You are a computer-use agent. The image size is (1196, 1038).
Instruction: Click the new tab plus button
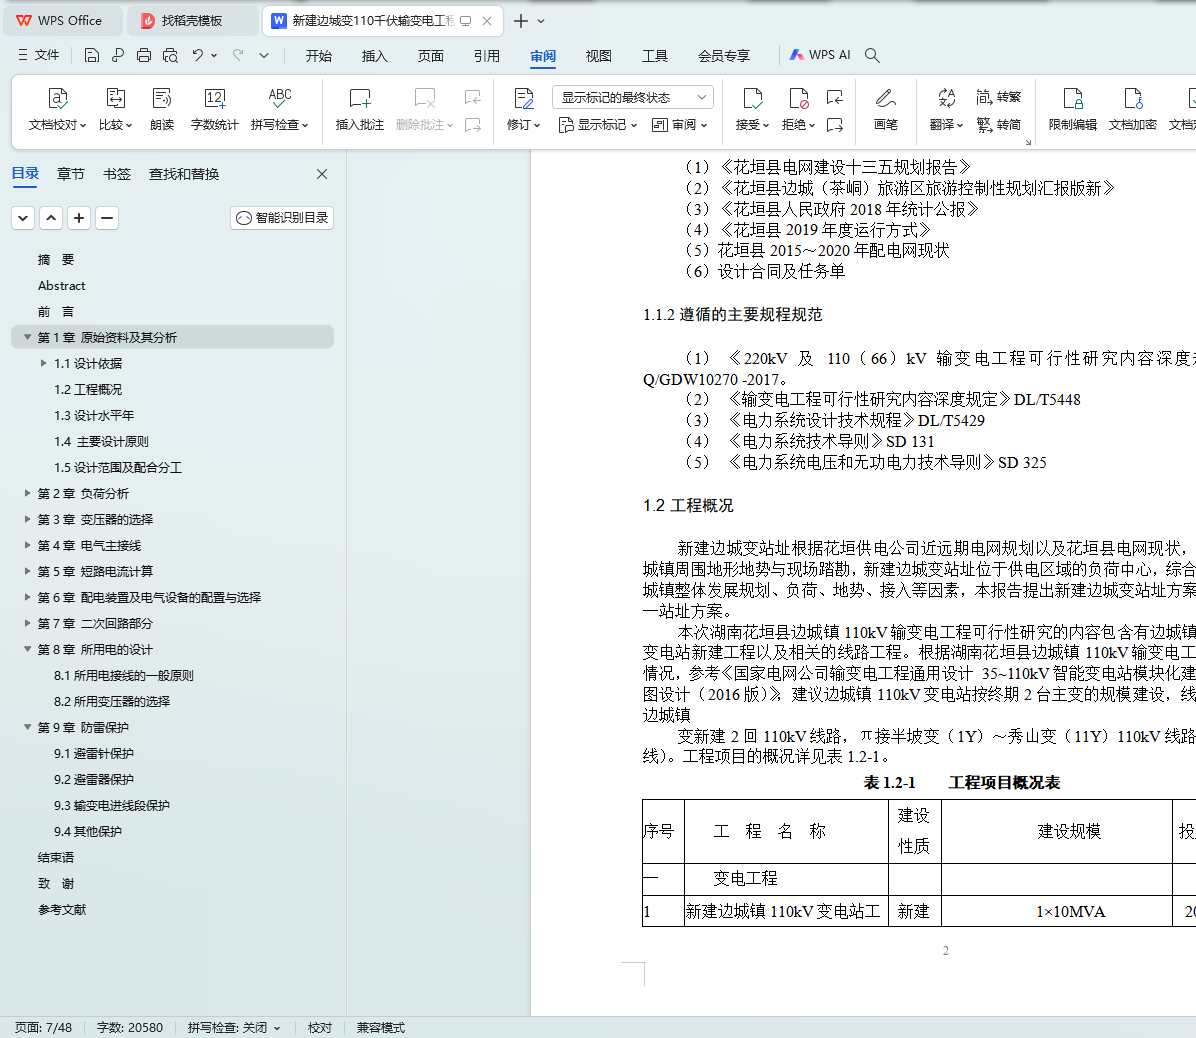[520, 21]
